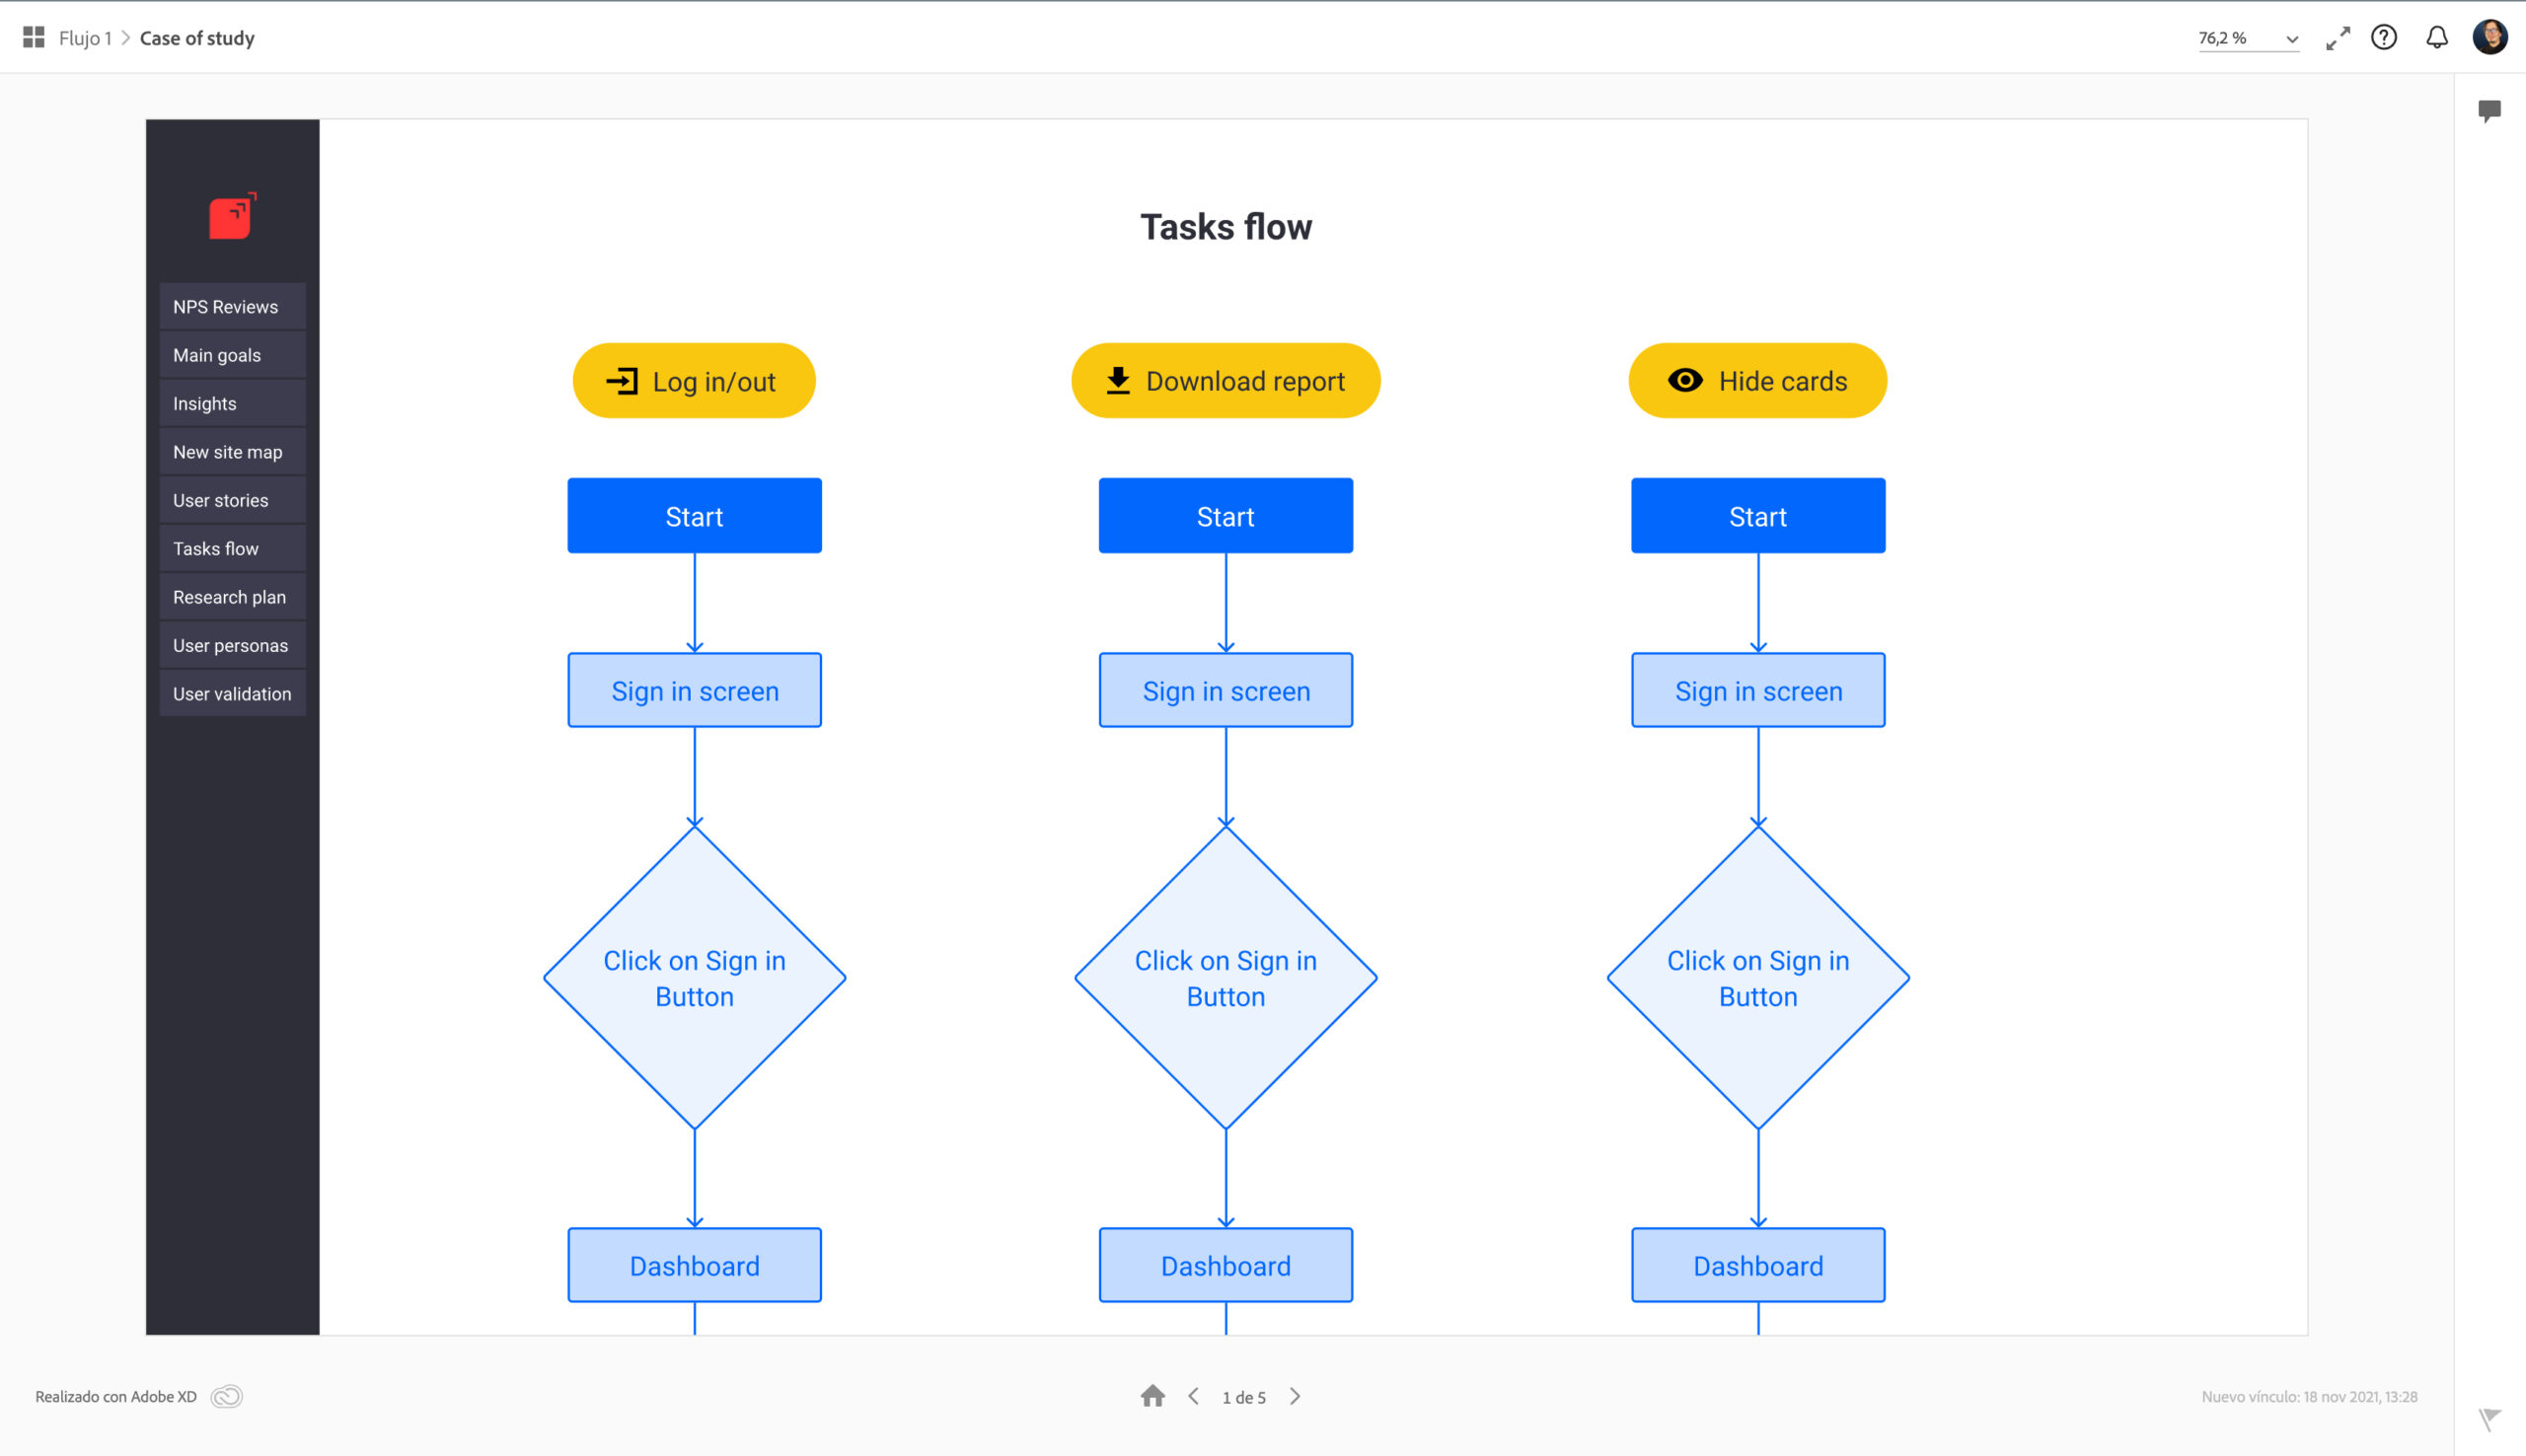Click the red app logo in sidebar

[x=232, y=216]
